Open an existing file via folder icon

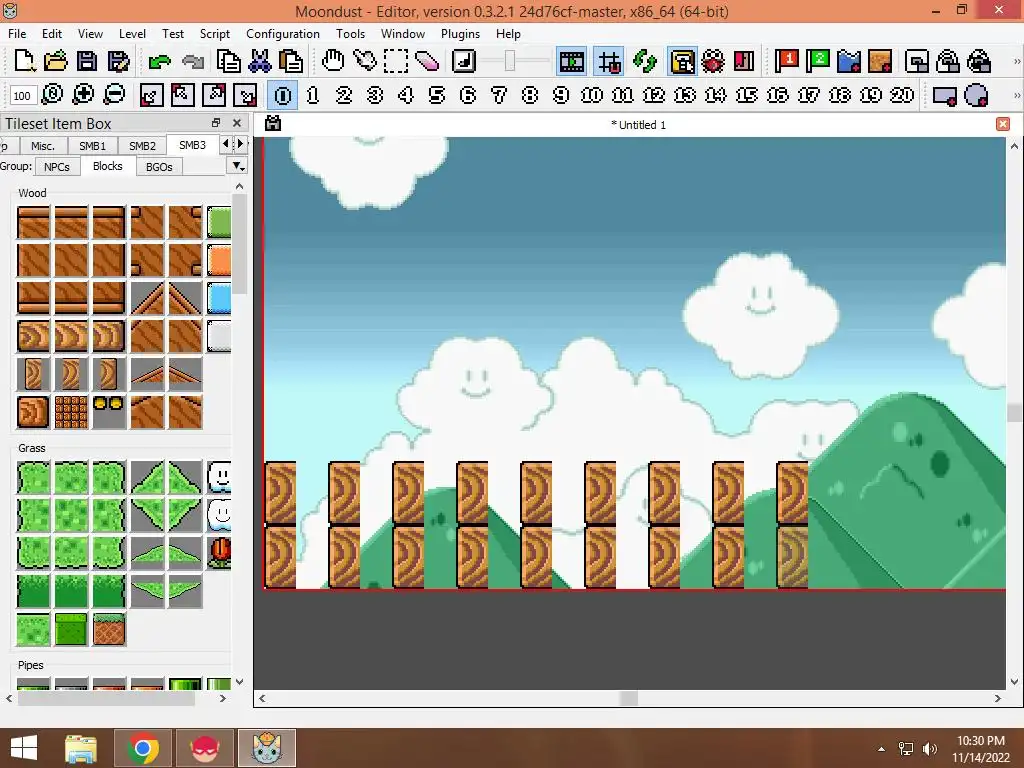(x=56, y=61)
